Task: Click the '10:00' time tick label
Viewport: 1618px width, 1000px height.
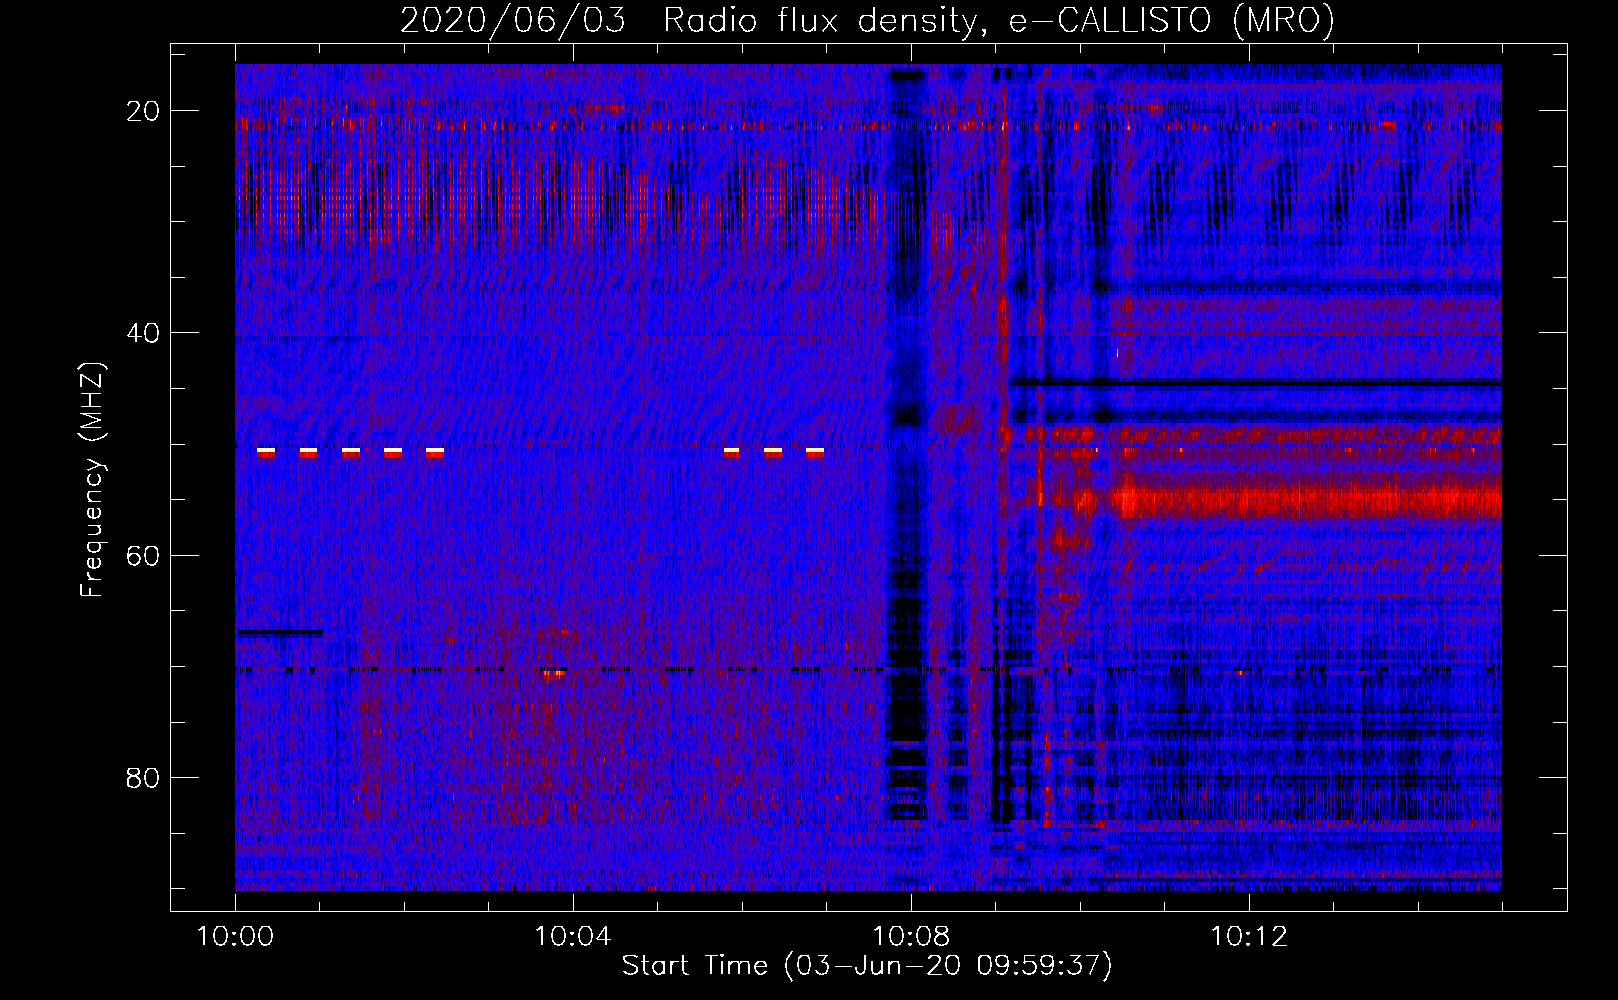Action: pyautogui.click(x=235, y=937)
